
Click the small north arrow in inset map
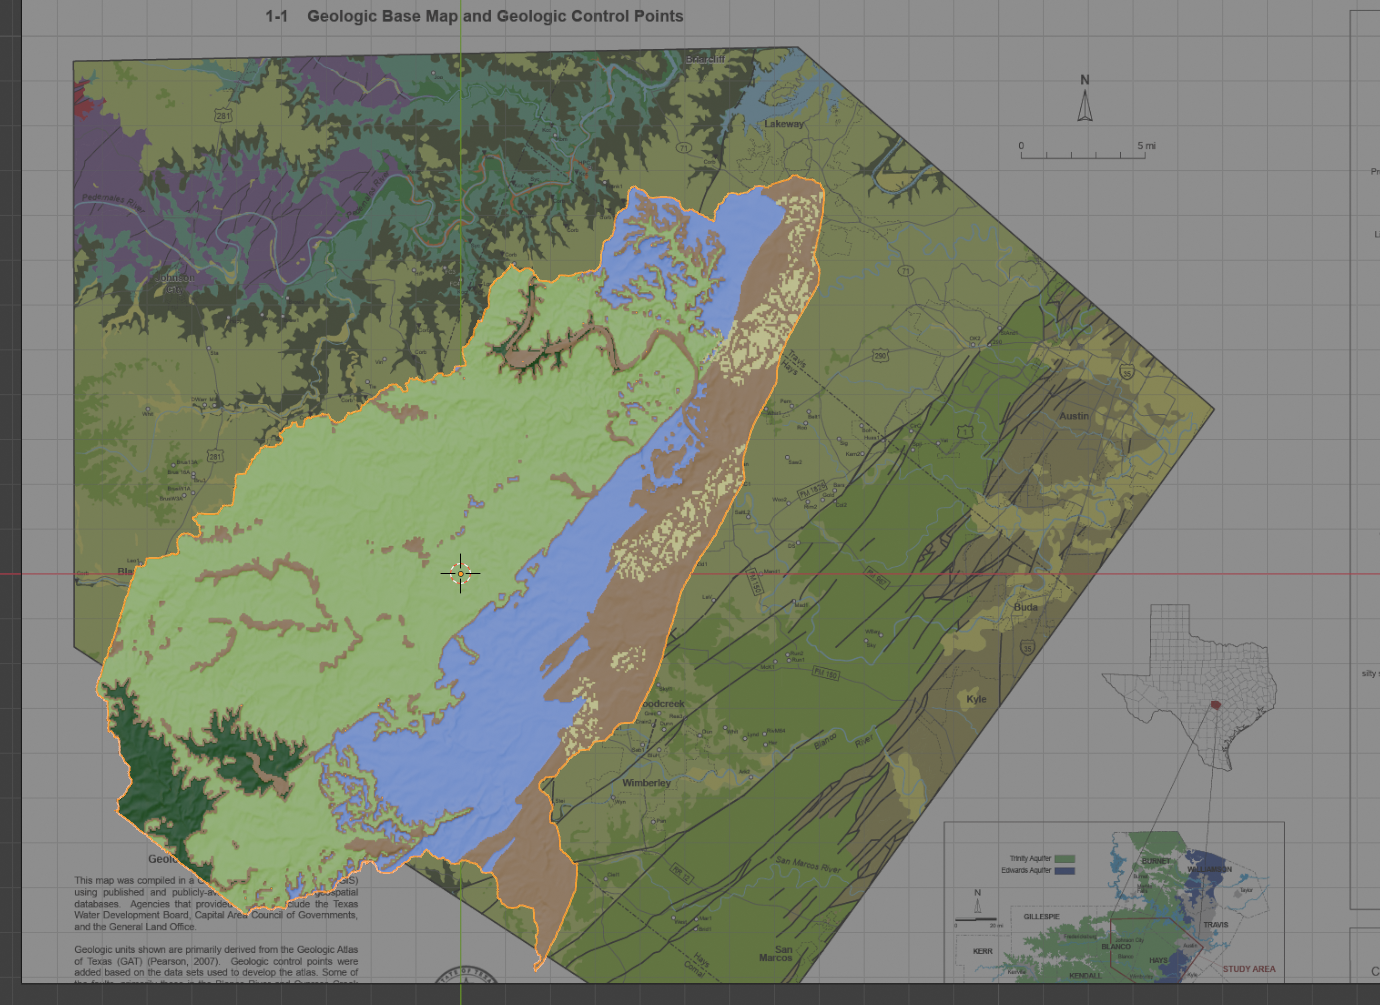tap(977, 906)
